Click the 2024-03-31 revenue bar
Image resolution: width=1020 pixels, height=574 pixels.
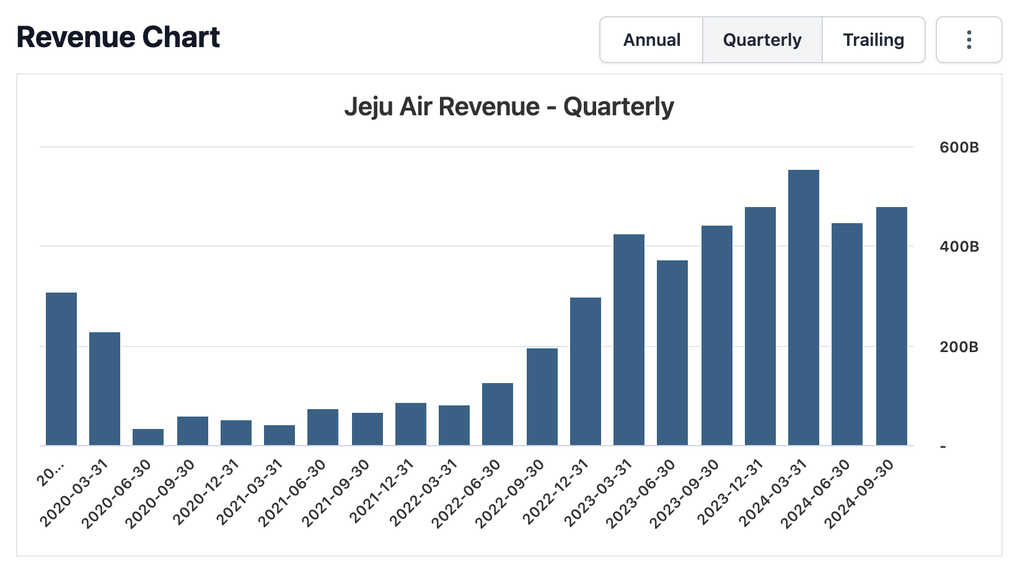(x=803, y=308)
